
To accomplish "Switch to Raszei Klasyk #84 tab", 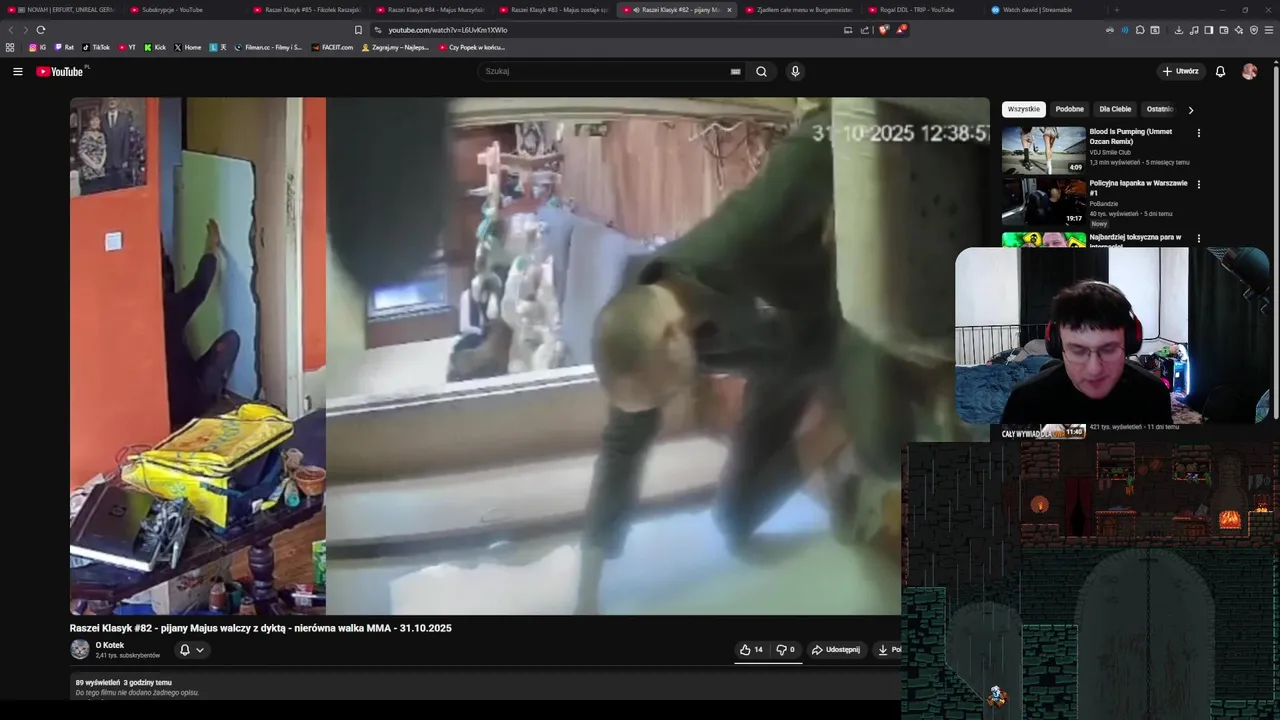I will tap(432, 10).
